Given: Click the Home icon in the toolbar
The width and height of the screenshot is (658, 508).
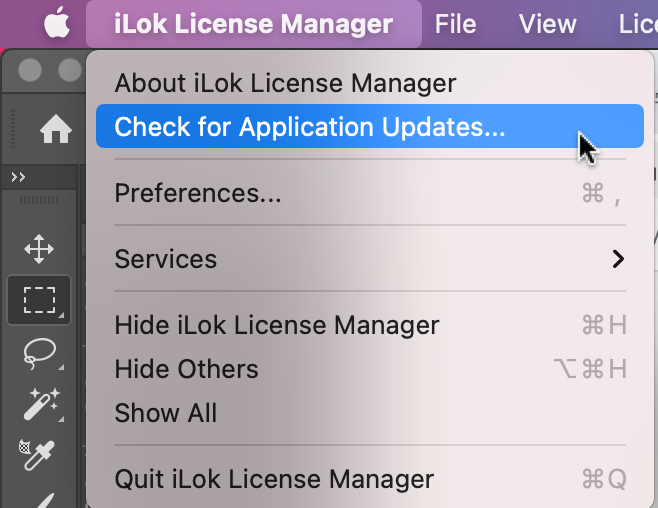Looking at the screenshot, I should click(55, 129).
